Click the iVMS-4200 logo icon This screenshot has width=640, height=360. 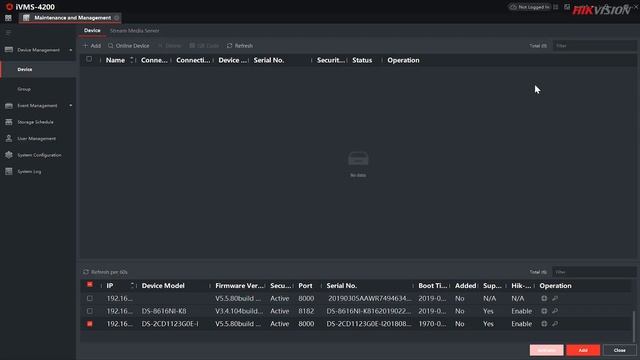pyautogui.click(x=9, y=7)
